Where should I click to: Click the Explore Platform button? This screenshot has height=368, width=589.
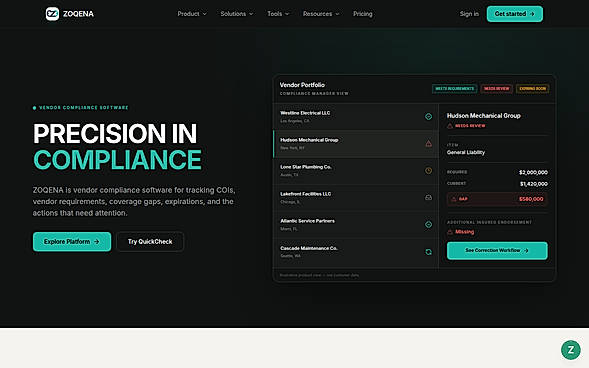(x=72, y=241)
